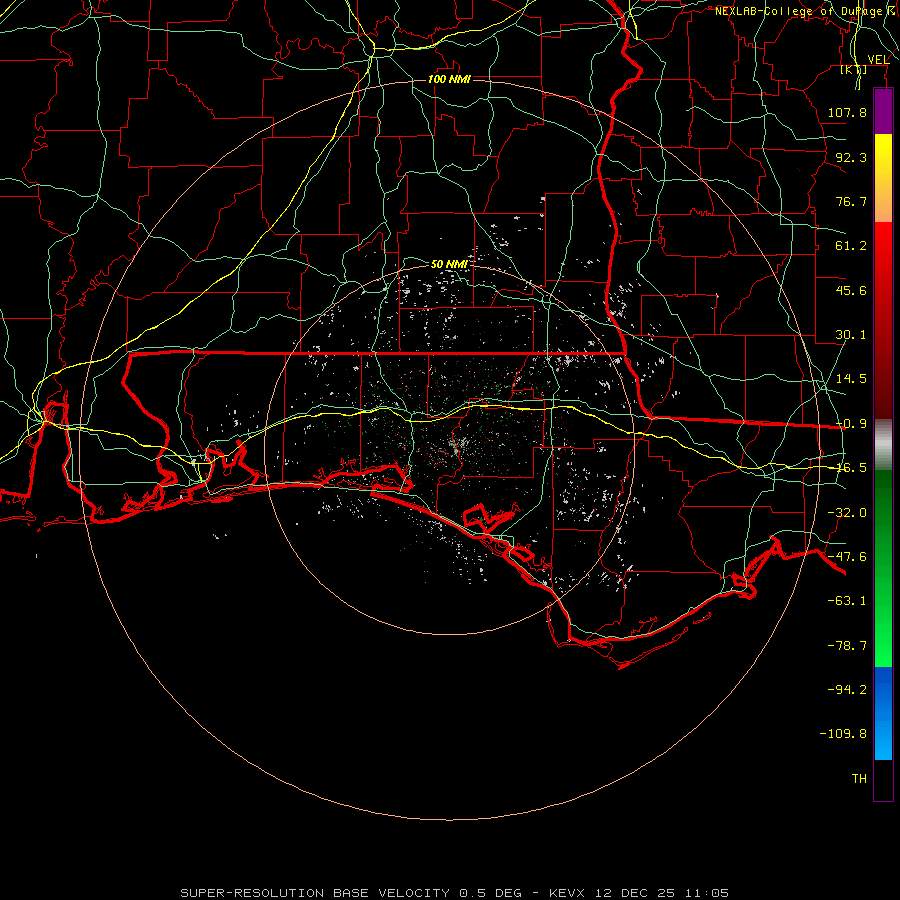Select the -16.5 scale value
The image size is (900, 900).
(851, 468)
